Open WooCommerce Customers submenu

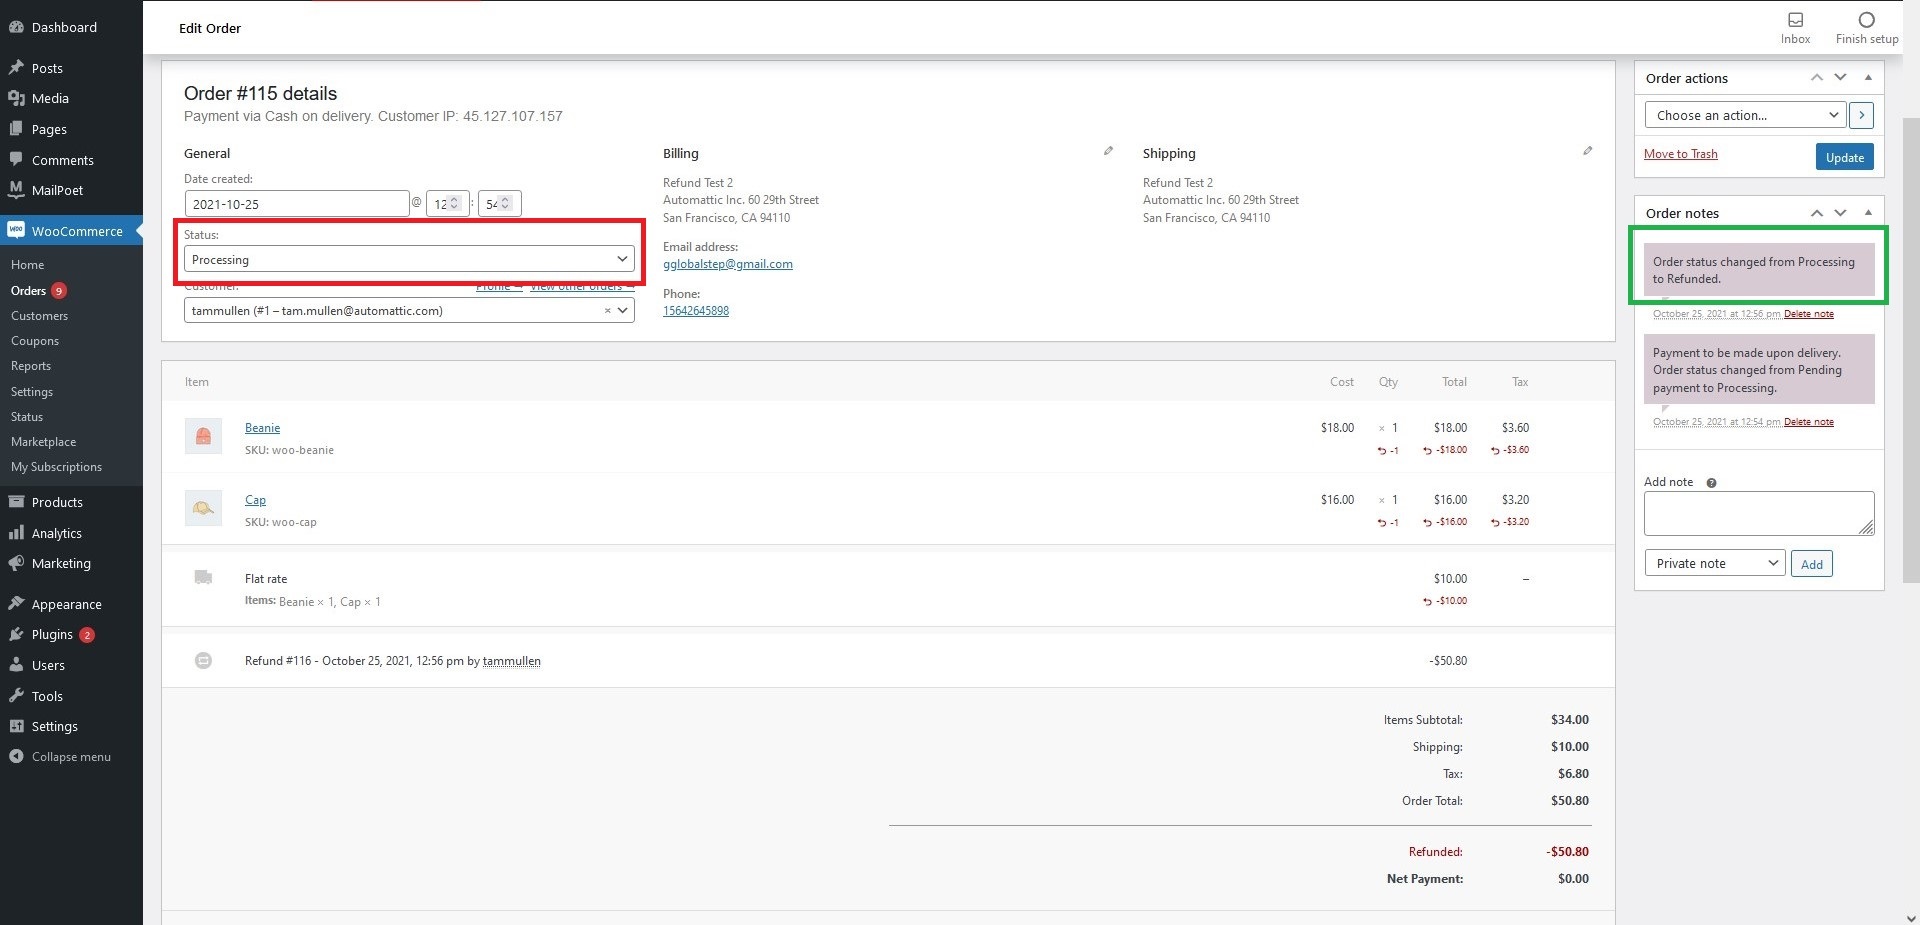39,316
